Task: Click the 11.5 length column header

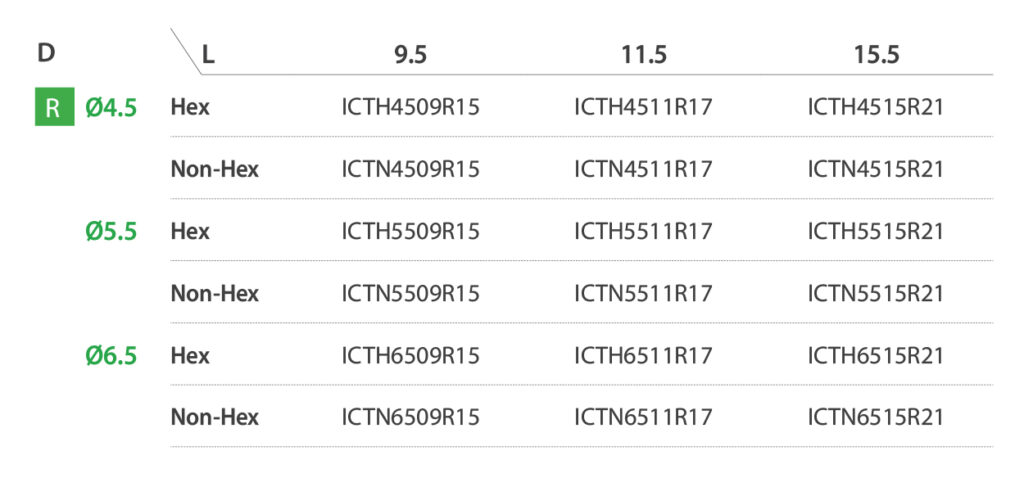Action: (x=643, y=55)
